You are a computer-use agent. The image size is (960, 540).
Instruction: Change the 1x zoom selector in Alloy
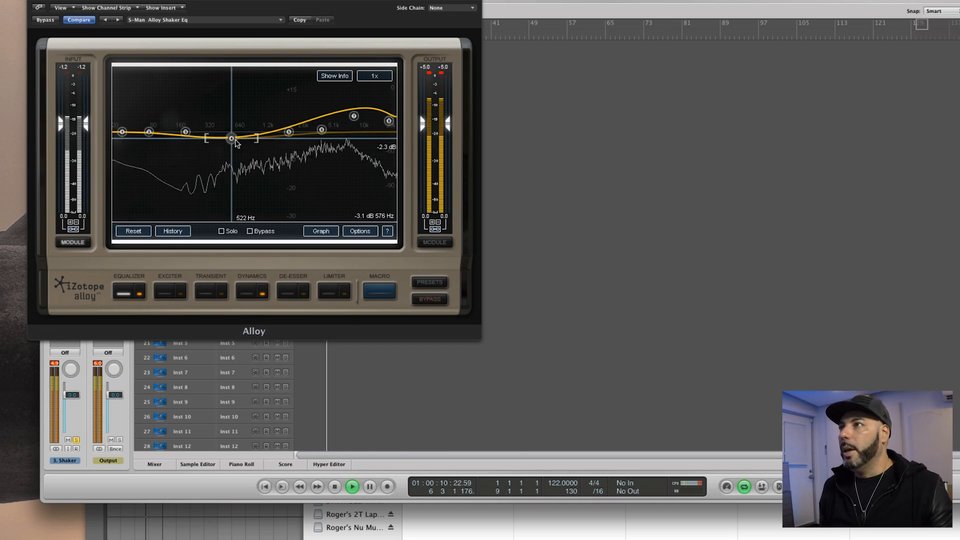[x=374, y=76]
